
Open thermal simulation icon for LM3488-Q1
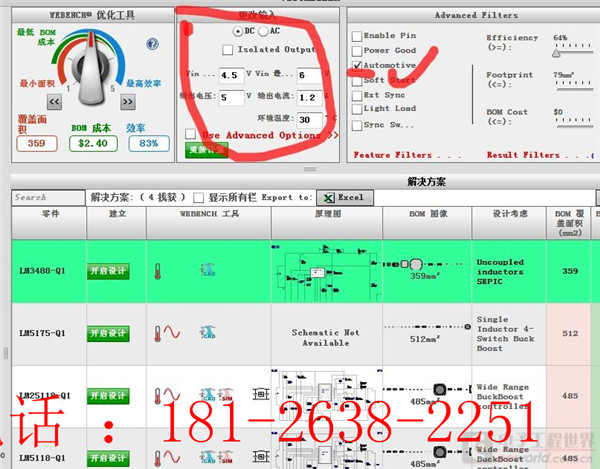157,271
